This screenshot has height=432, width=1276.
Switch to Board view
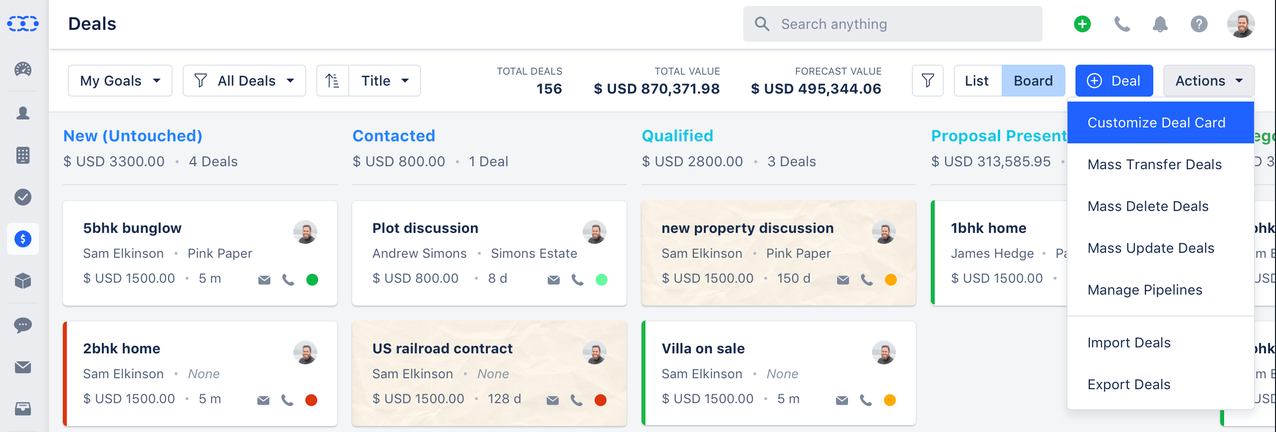[1033, 81]
